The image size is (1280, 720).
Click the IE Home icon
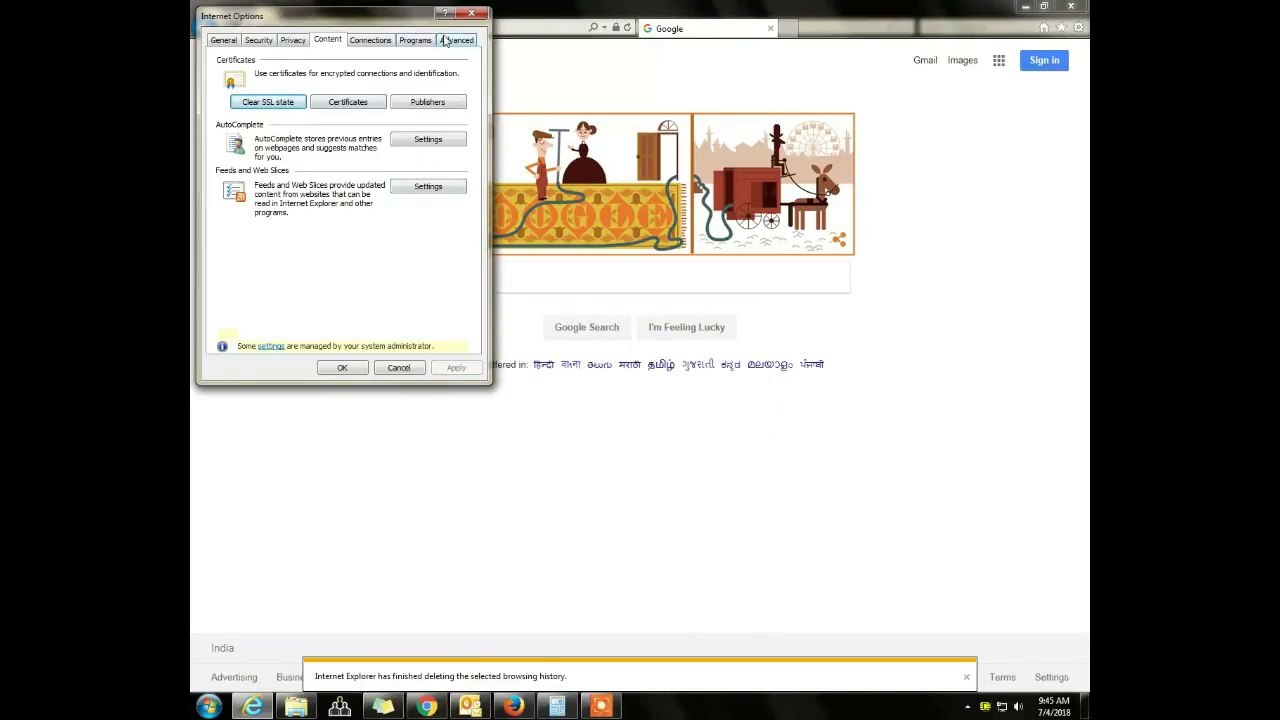(1044, 28)
